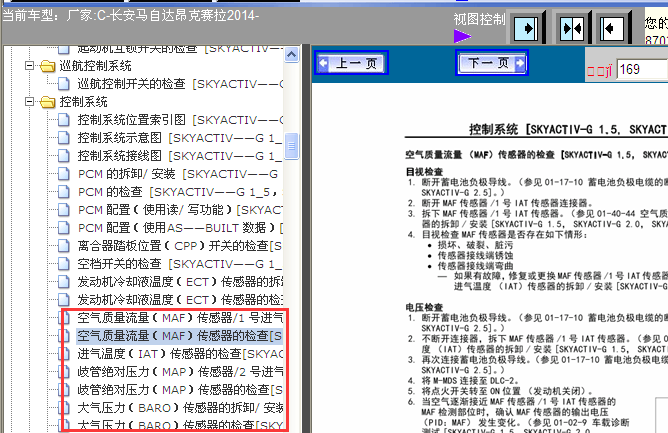This screenshot has width=668, height=433.
Task: Click document icon beside 巡航控制开关的检查
Action: pyautogui.click(x=63, y=84)
